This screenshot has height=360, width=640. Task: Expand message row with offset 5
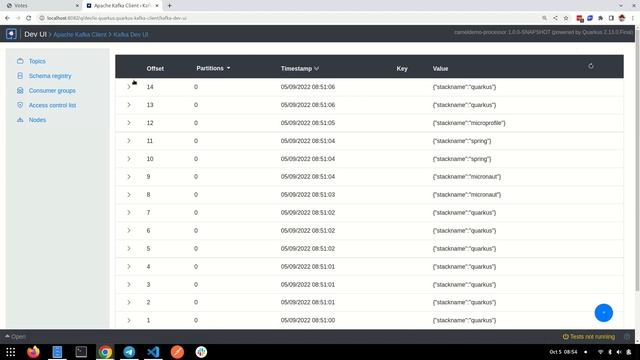129,249
